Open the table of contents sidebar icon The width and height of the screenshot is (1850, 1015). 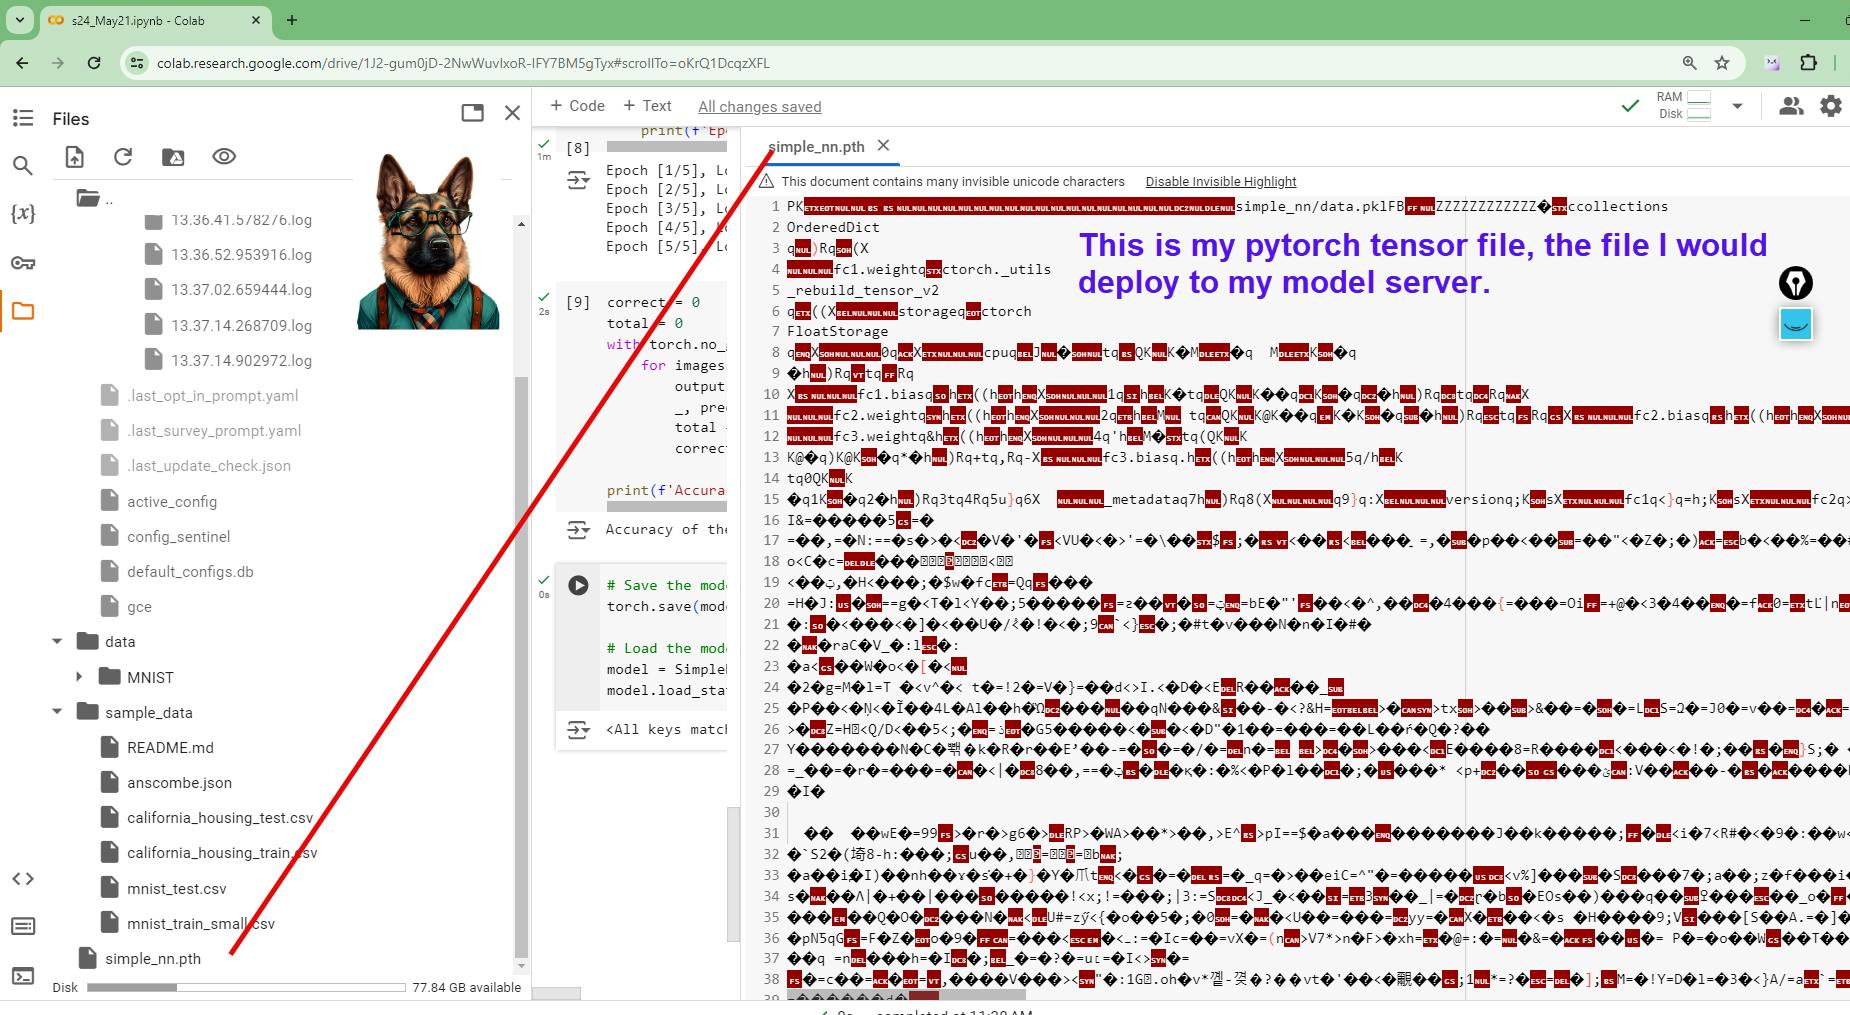pyautogui.click(x=23, y=118)
